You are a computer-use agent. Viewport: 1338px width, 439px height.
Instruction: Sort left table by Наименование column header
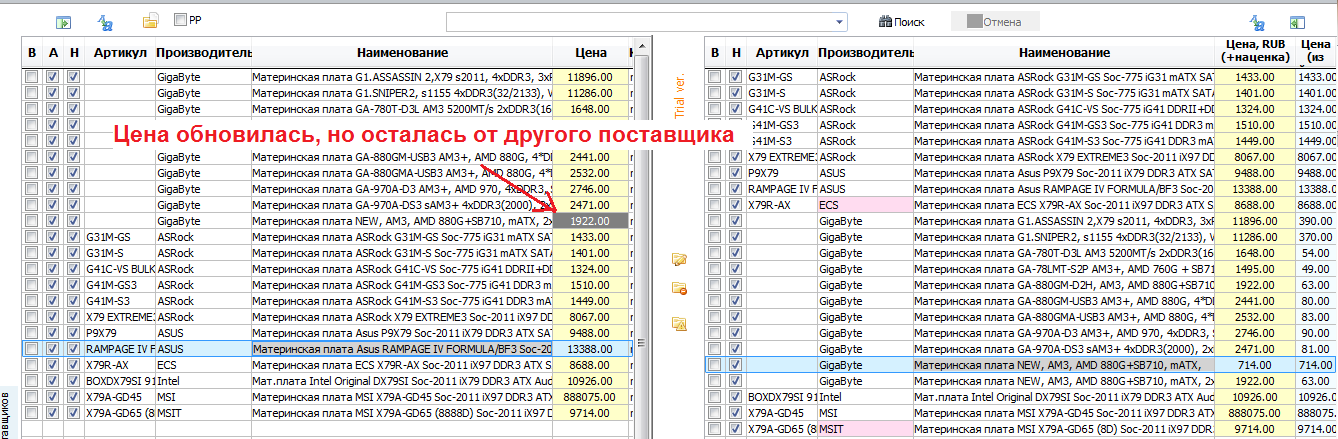pos(400,53)
